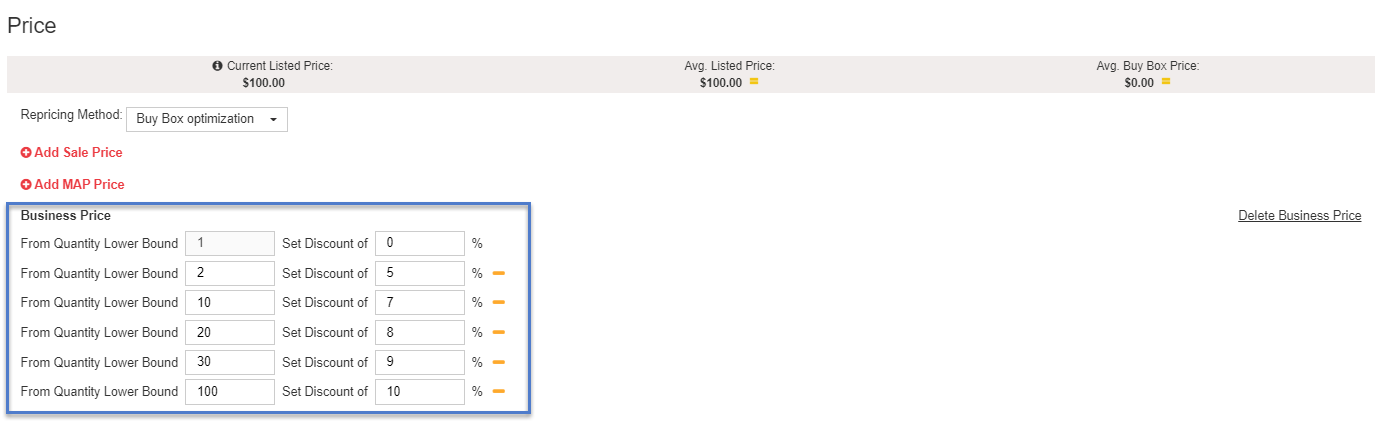Select the quantity lower bound field containing 100
The image size is (1390, 425).
[x=230, y=391]
